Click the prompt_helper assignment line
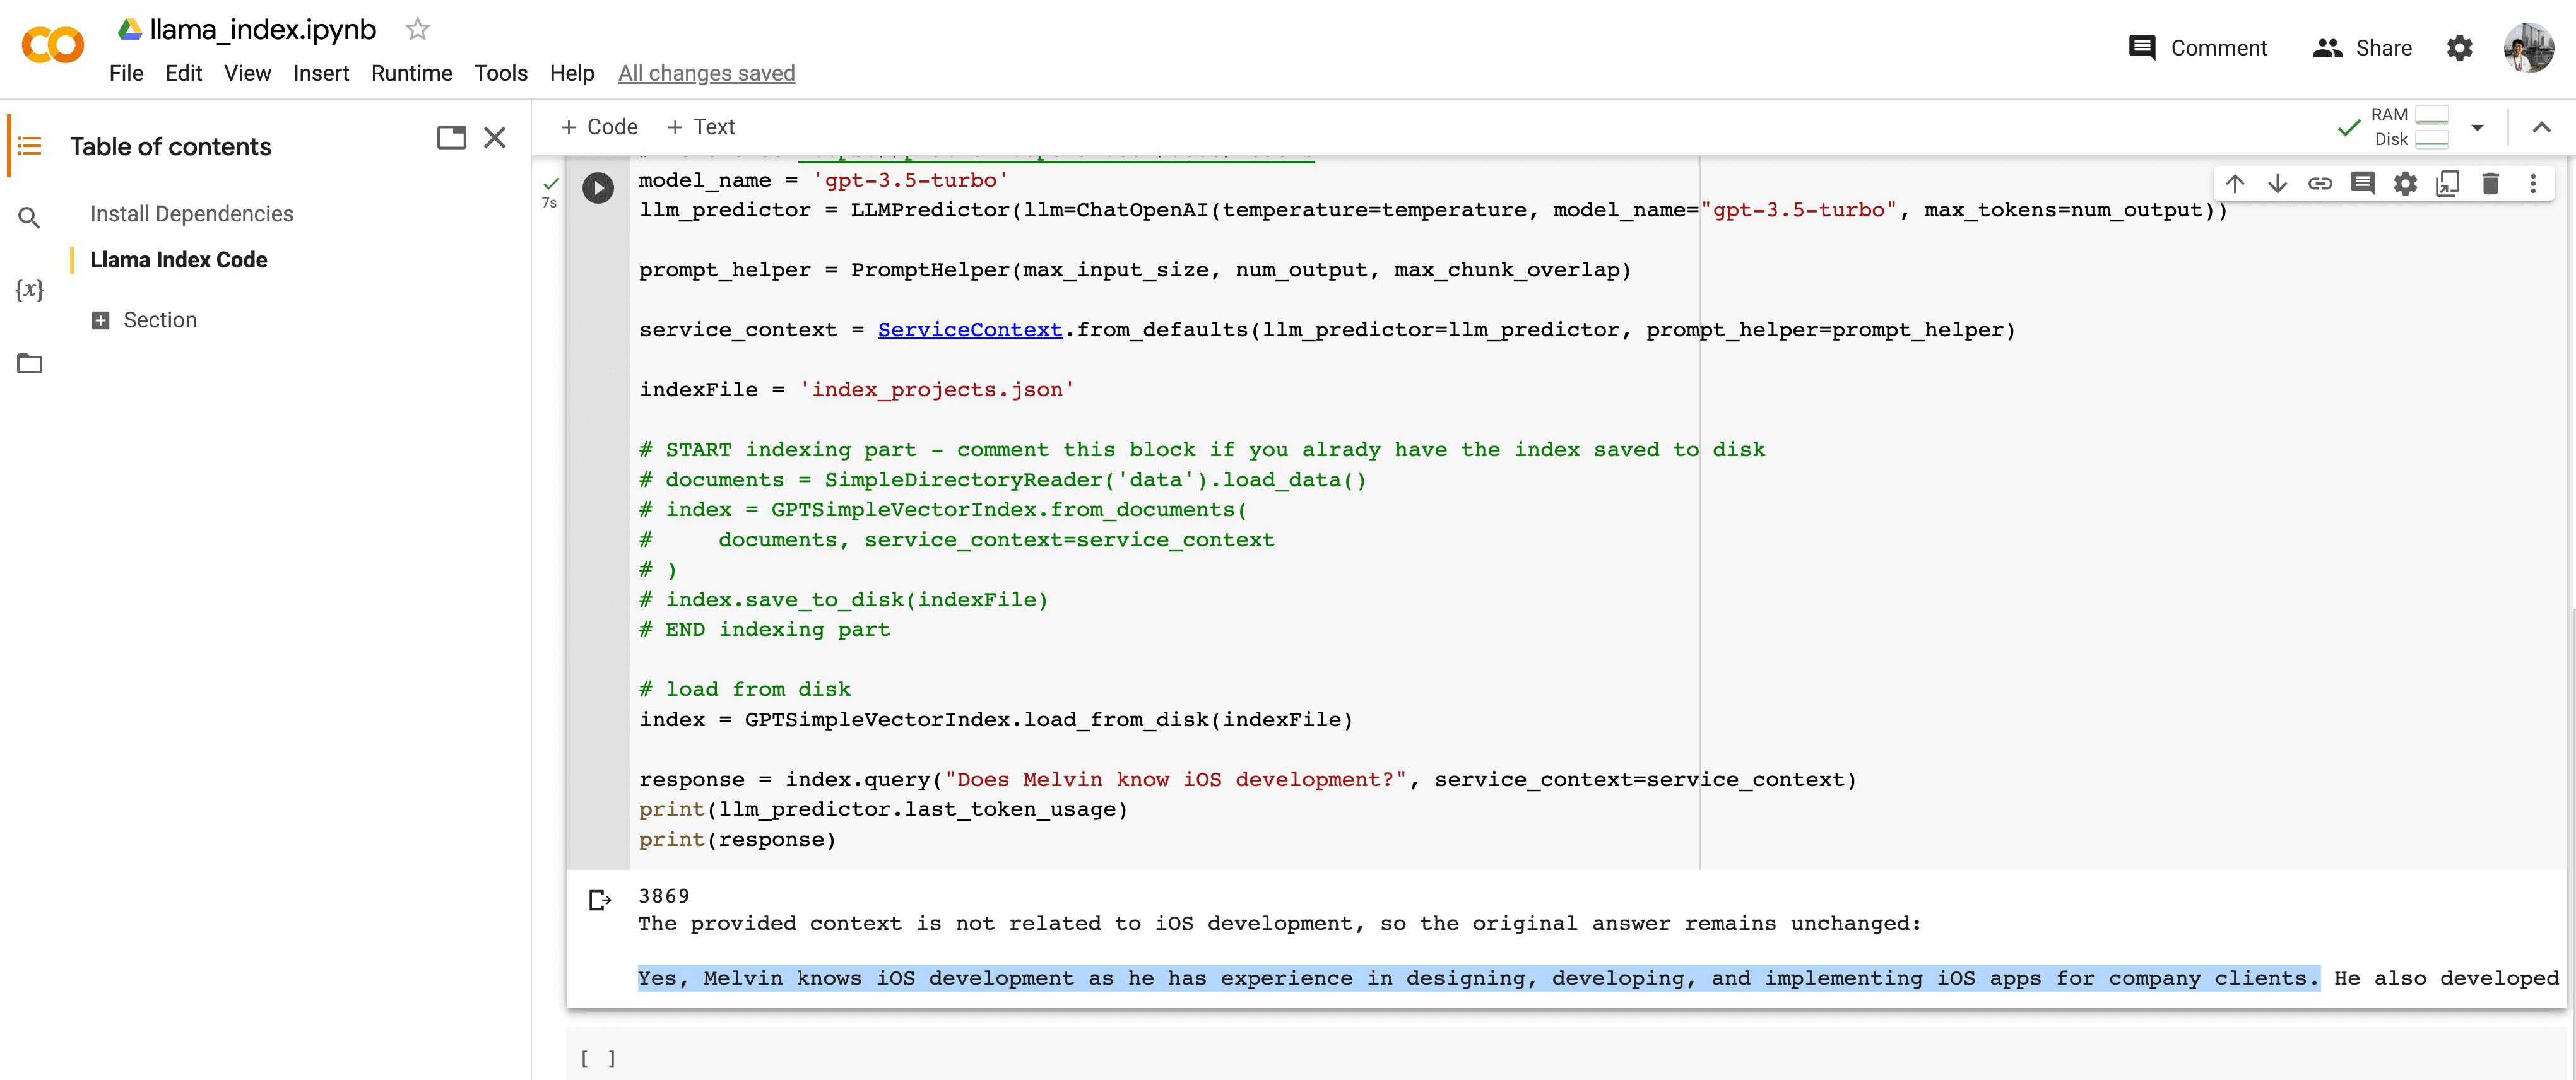Viewport: 2576px width, 1080px height. coord(1135,270)
